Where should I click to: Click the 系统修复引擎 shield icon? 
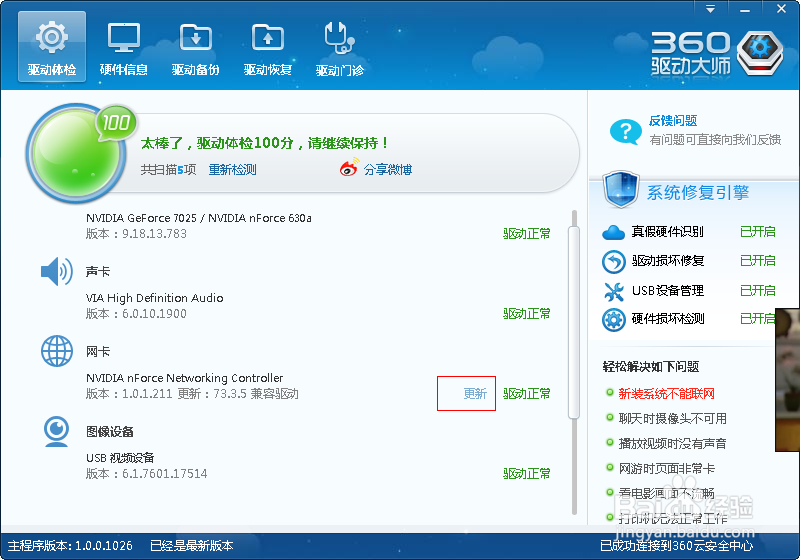click(621, 189)
